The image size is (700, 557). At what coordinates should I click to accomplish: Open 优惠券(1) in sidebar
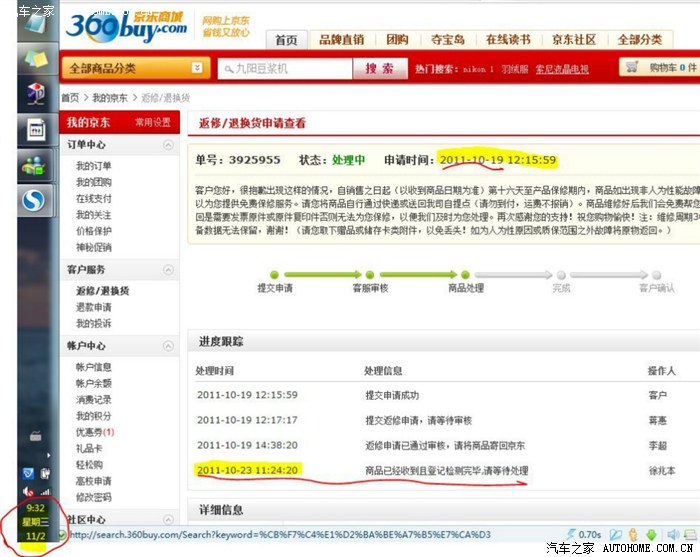pos(96,432)
